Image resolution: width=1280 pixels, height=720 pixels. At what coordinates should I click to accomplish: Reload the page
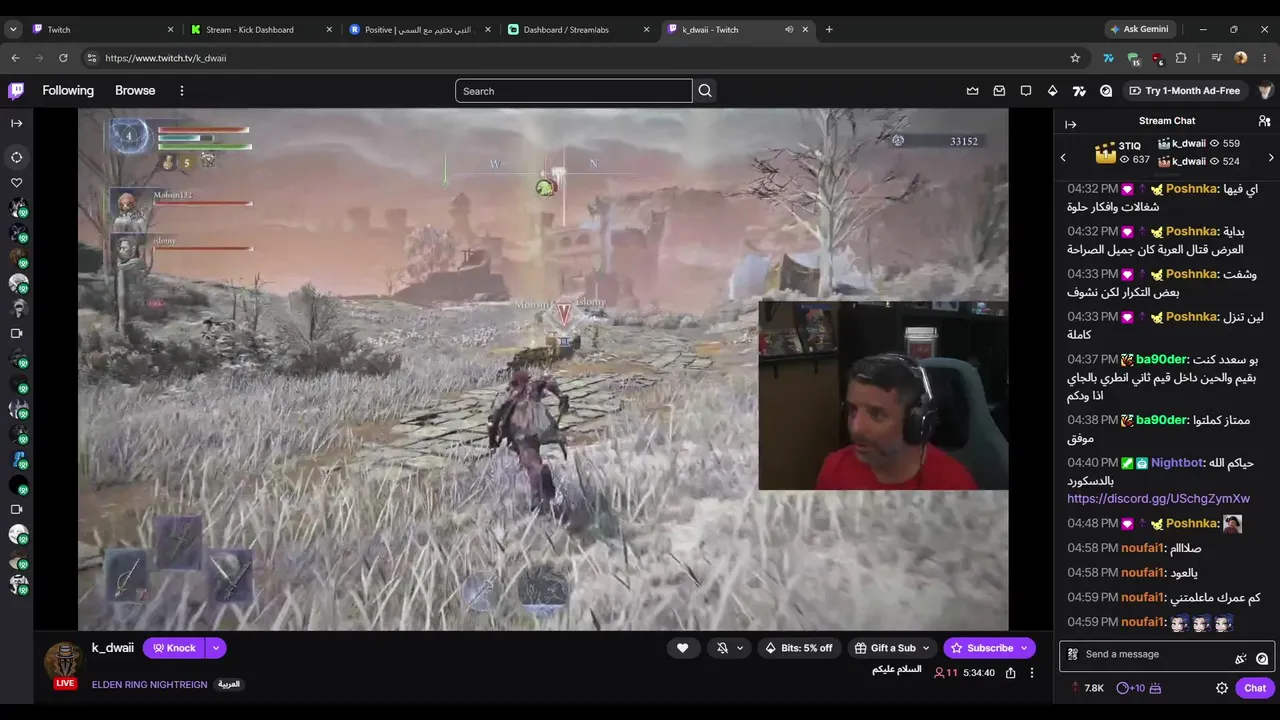click(63, 58)
